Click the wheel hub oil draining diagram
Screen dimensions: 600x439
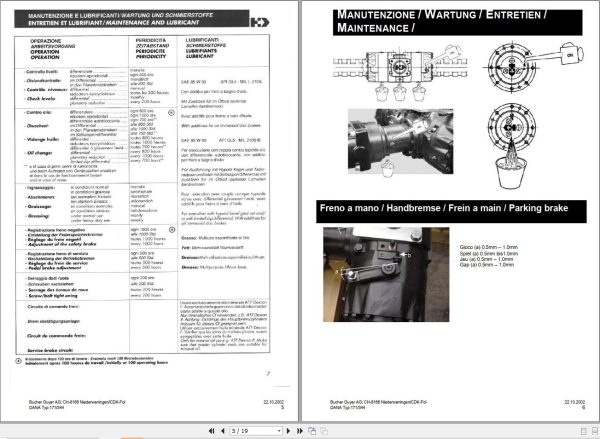pos(511,145)
